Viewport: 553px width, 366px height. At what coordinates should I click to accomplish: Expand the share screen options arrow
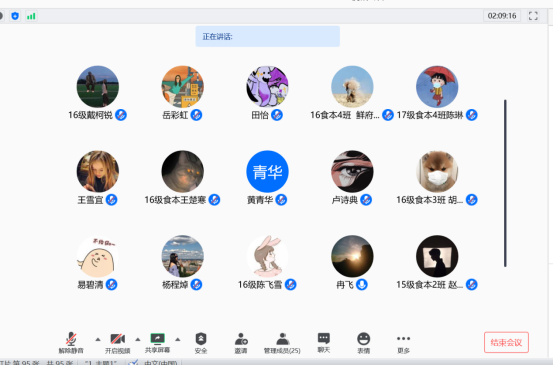pos(177,340)
